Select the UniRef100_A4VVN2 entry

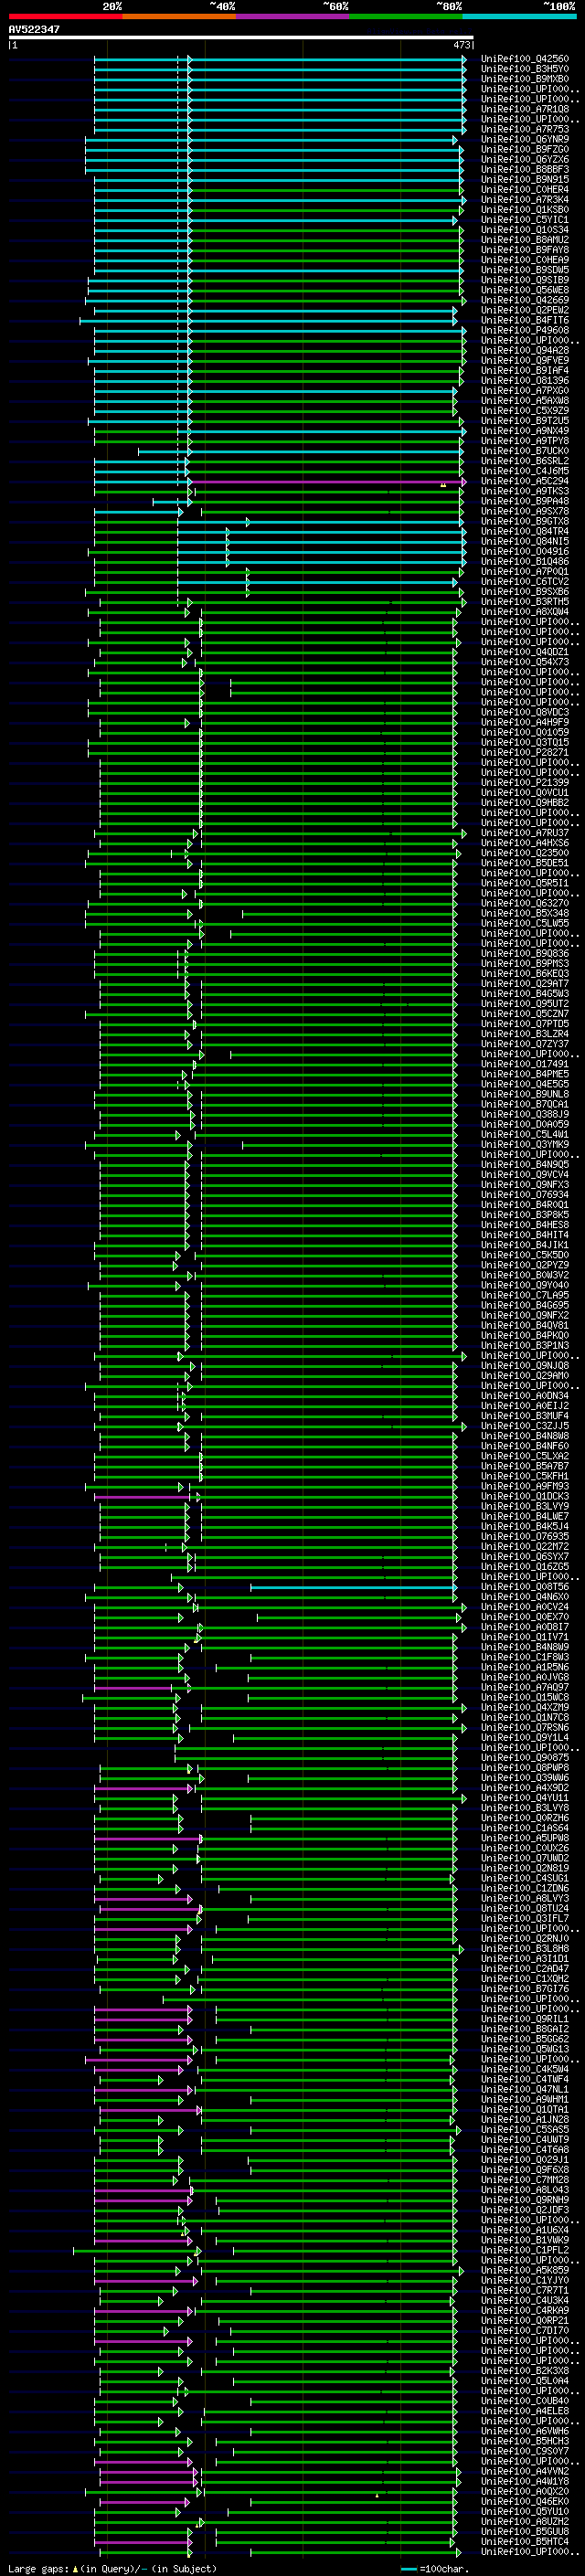coord(524,2471)
